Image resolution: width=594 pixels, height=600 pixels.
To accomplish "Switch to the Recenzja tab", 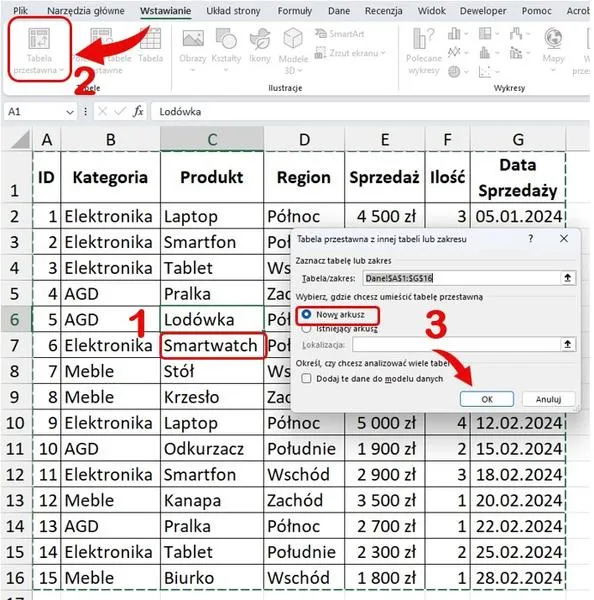I will [383, 11].
